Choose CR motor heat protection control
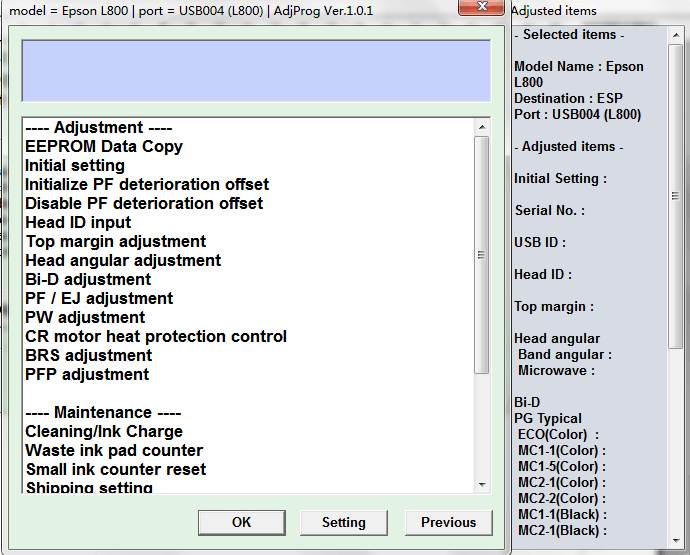This screenshot has width=690, height=555. click(156, 337)
